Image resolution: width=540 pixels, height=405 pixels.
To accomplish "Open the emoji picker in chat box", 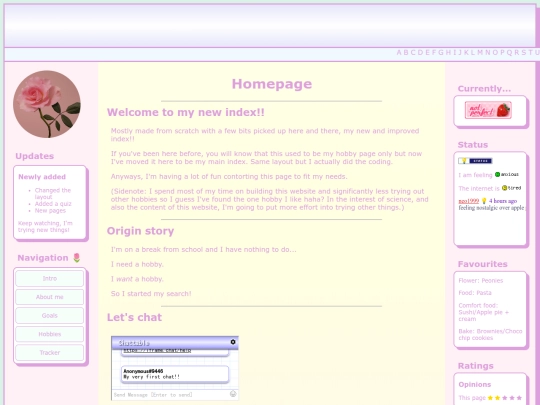I will click(x=233, y=394).
